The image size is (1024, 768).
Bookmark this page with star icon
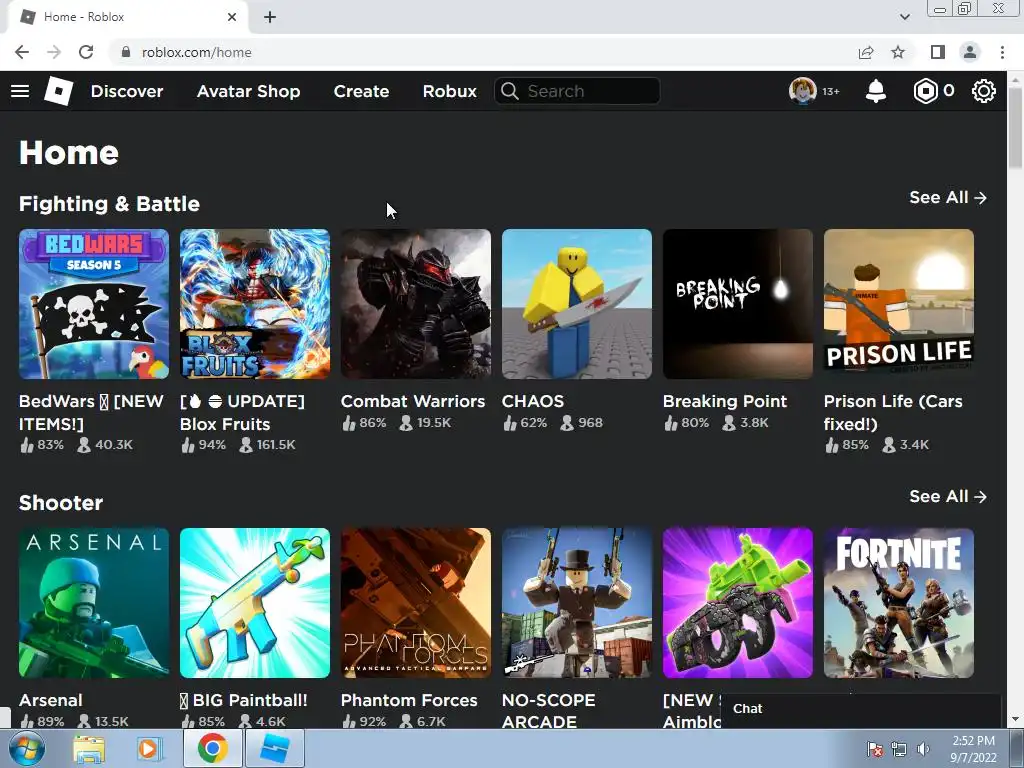[898, 52]
